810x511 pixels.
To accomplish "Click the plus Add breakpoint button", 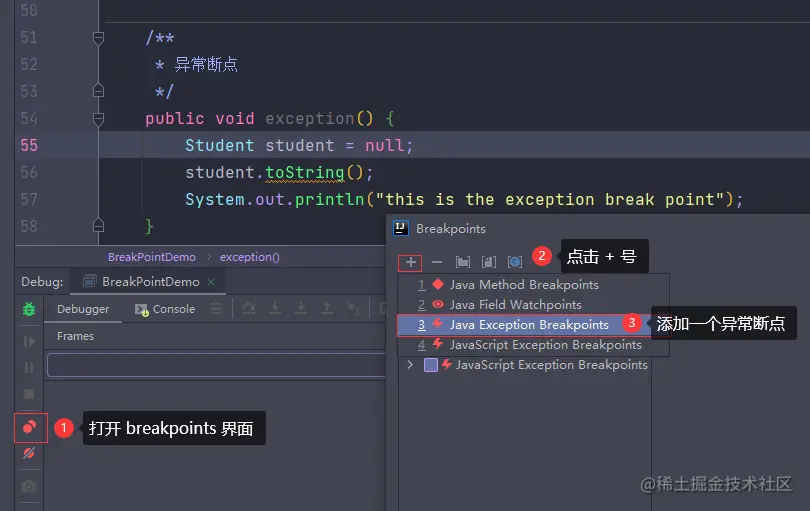I will (x=411, y=262).
